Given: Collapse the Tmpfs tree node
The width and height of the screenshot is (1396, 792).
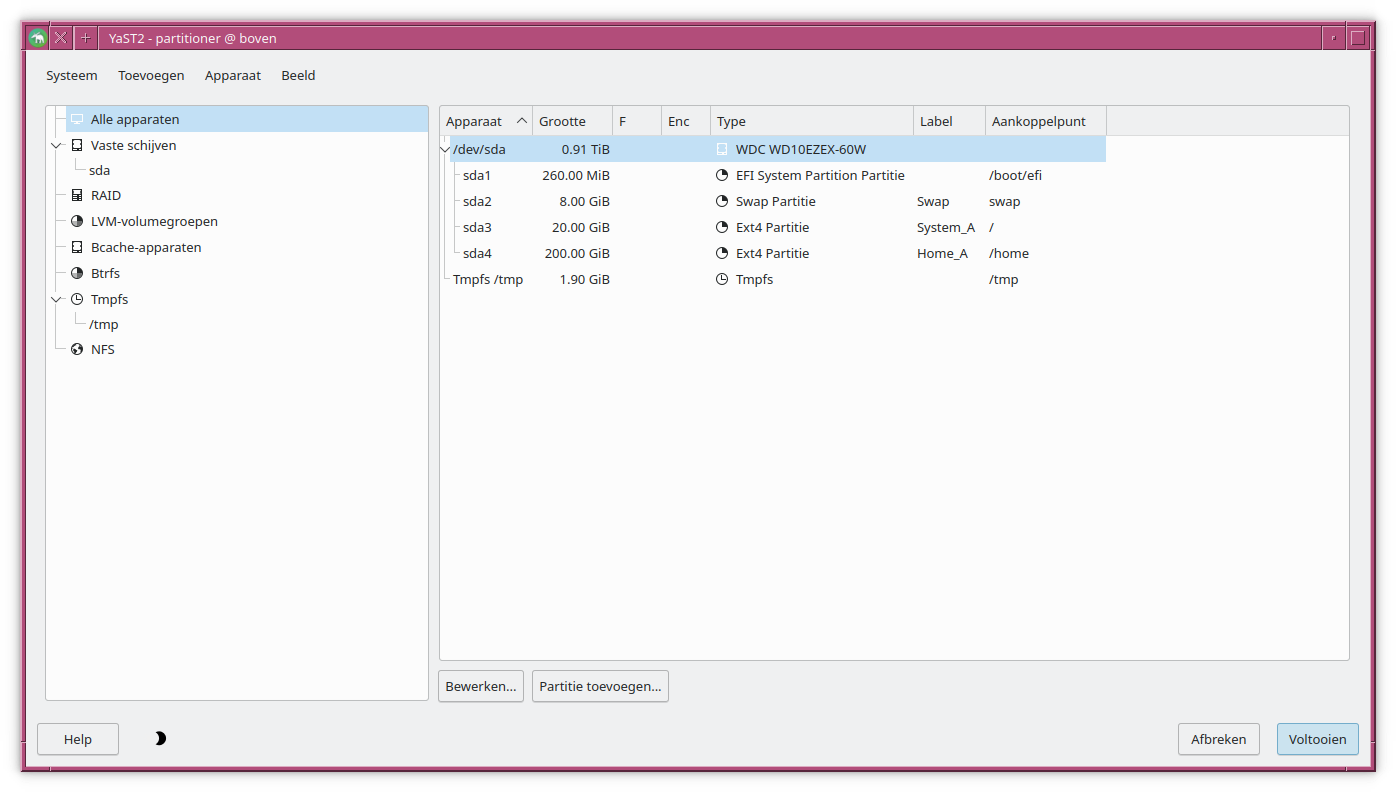Looking at the screenshot, I should (x=57, y=300).
